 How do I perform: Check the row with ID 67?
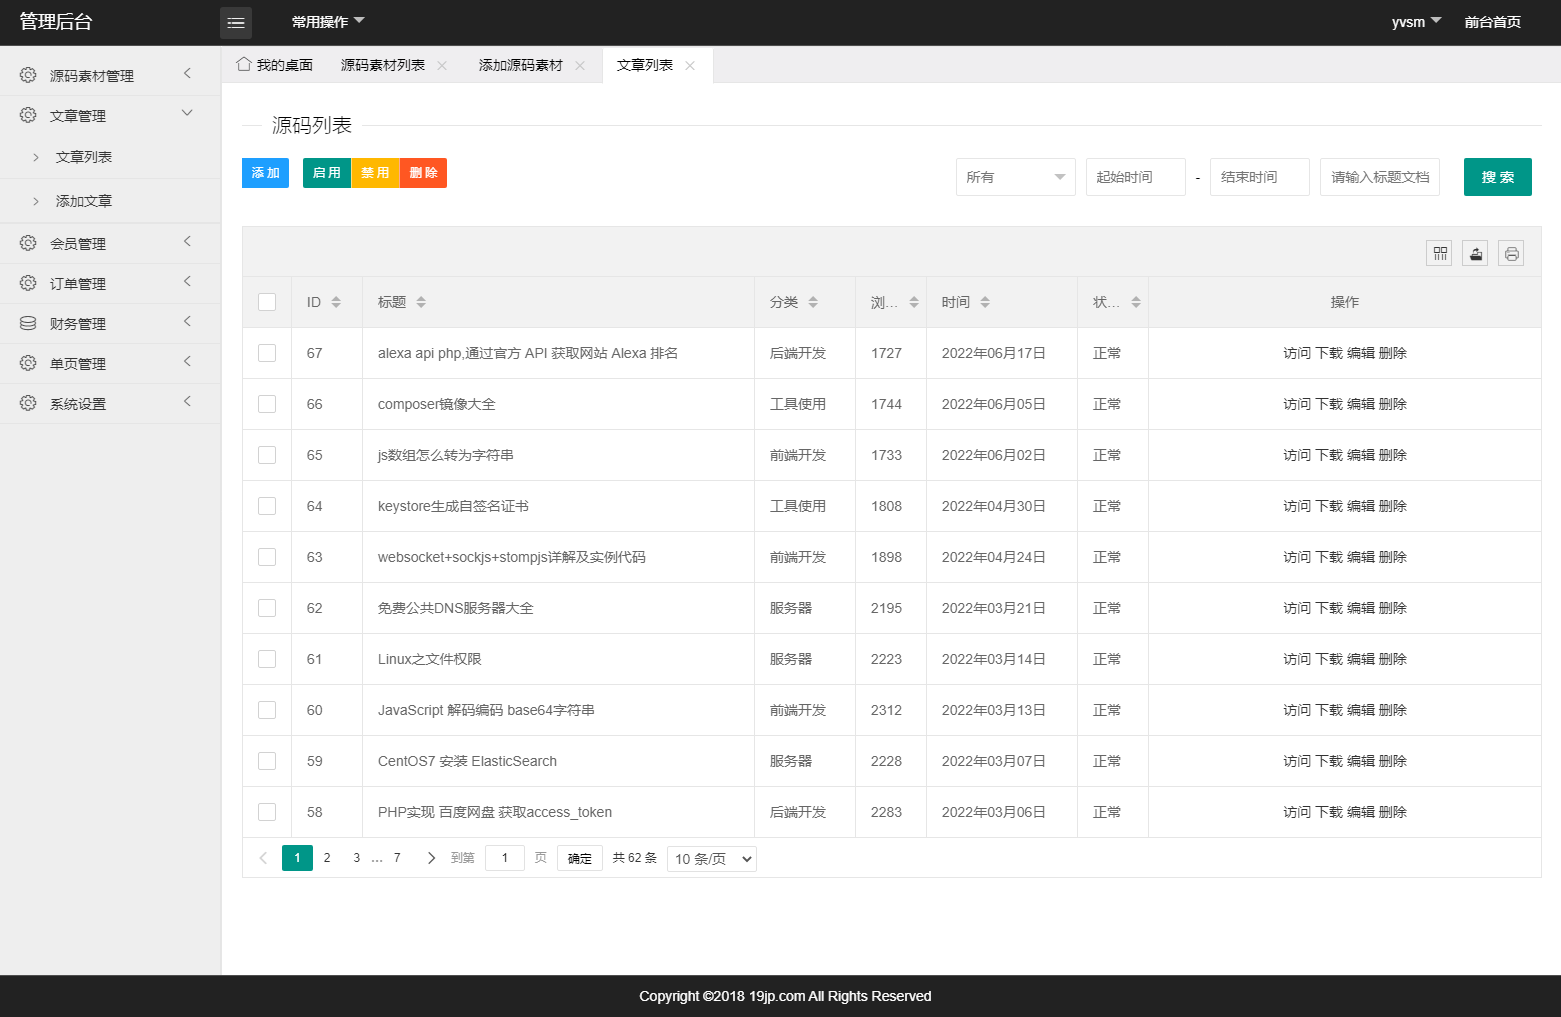267,353
